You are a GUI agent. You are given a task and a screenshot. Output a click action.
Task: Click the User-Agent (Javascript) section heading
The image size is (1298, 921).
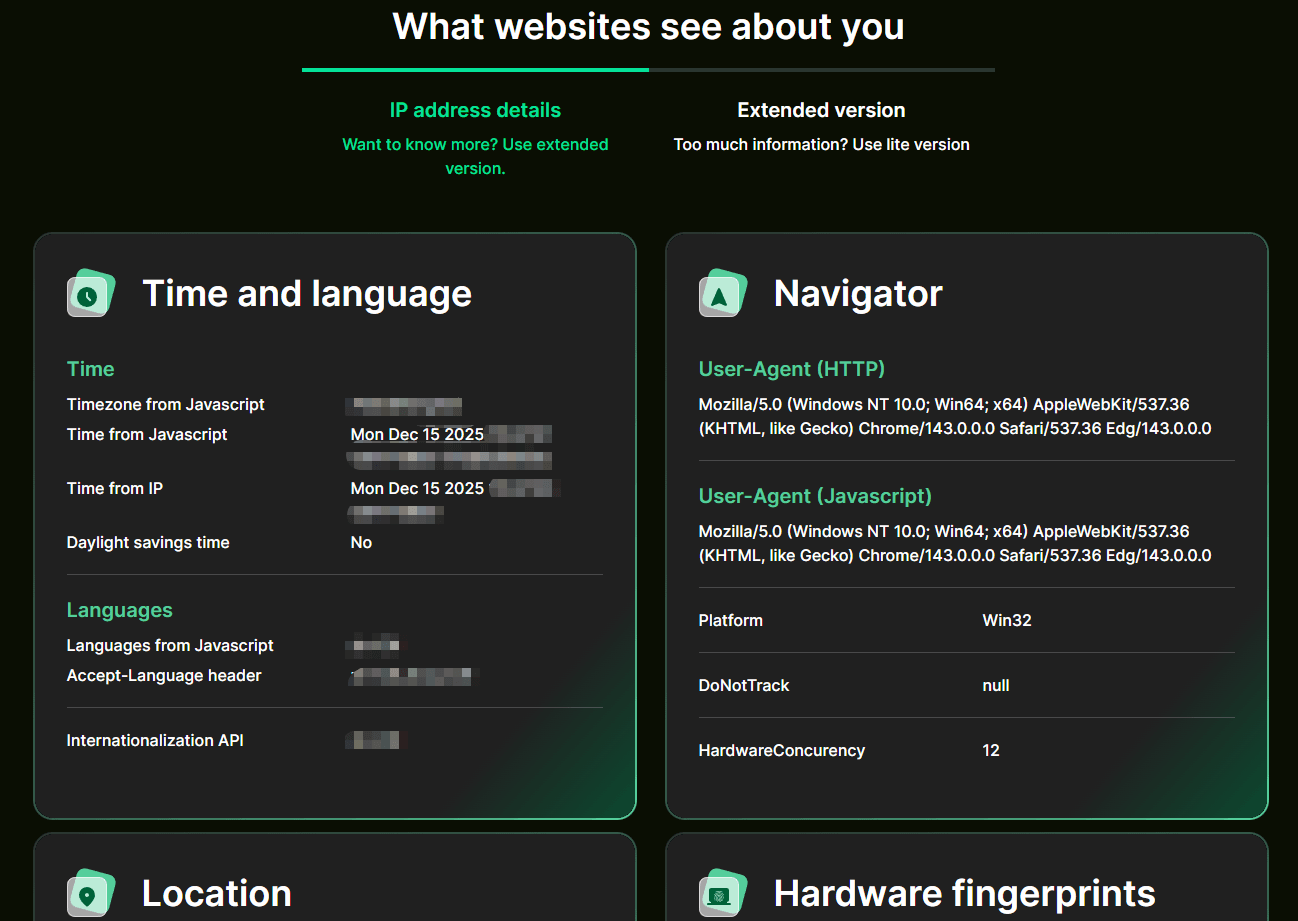click(814, 496)
